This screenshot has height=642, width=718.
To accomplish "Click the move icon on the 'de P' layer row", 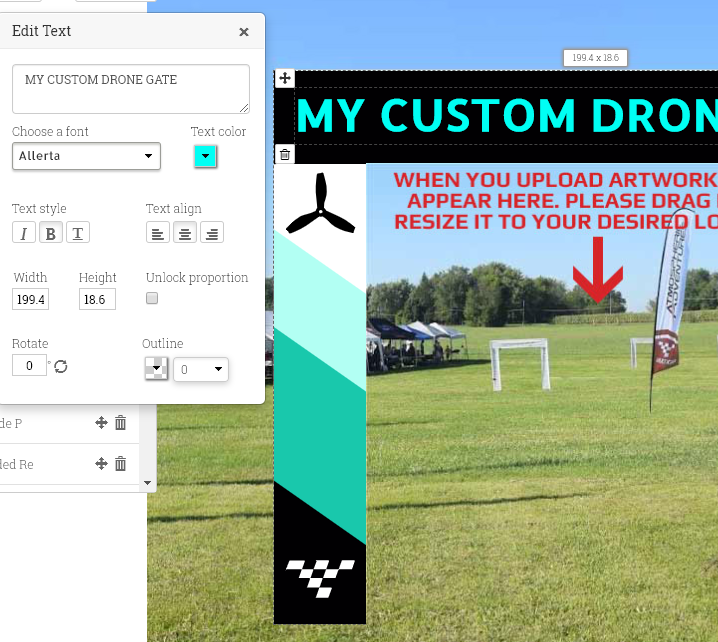I will (101, 423).
